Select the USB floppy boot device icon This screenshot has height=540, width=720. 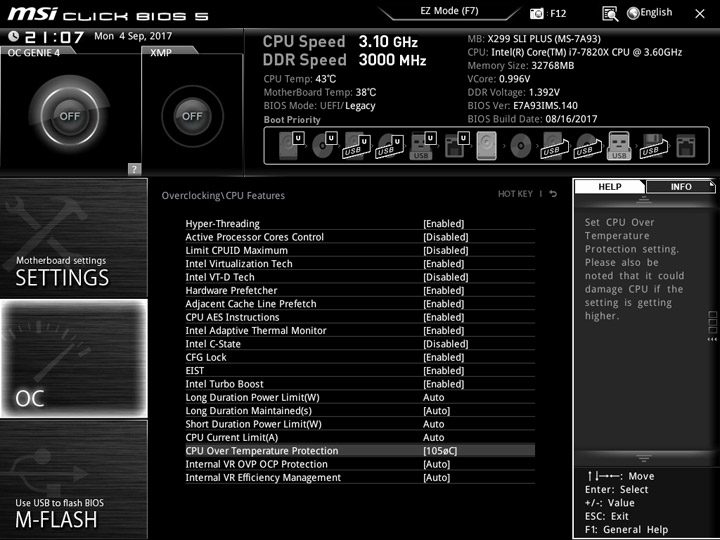(x=653, y=146)
